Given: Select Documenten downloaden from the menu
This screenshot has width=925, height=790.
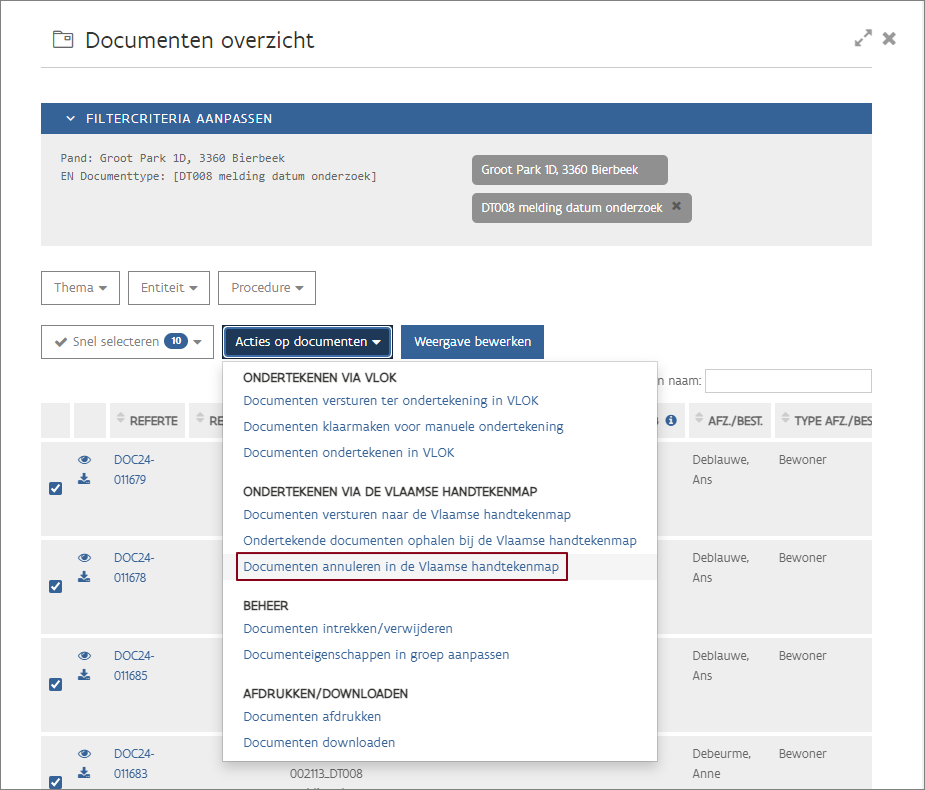Looking at the screenshot, I should tap(319, 742).
